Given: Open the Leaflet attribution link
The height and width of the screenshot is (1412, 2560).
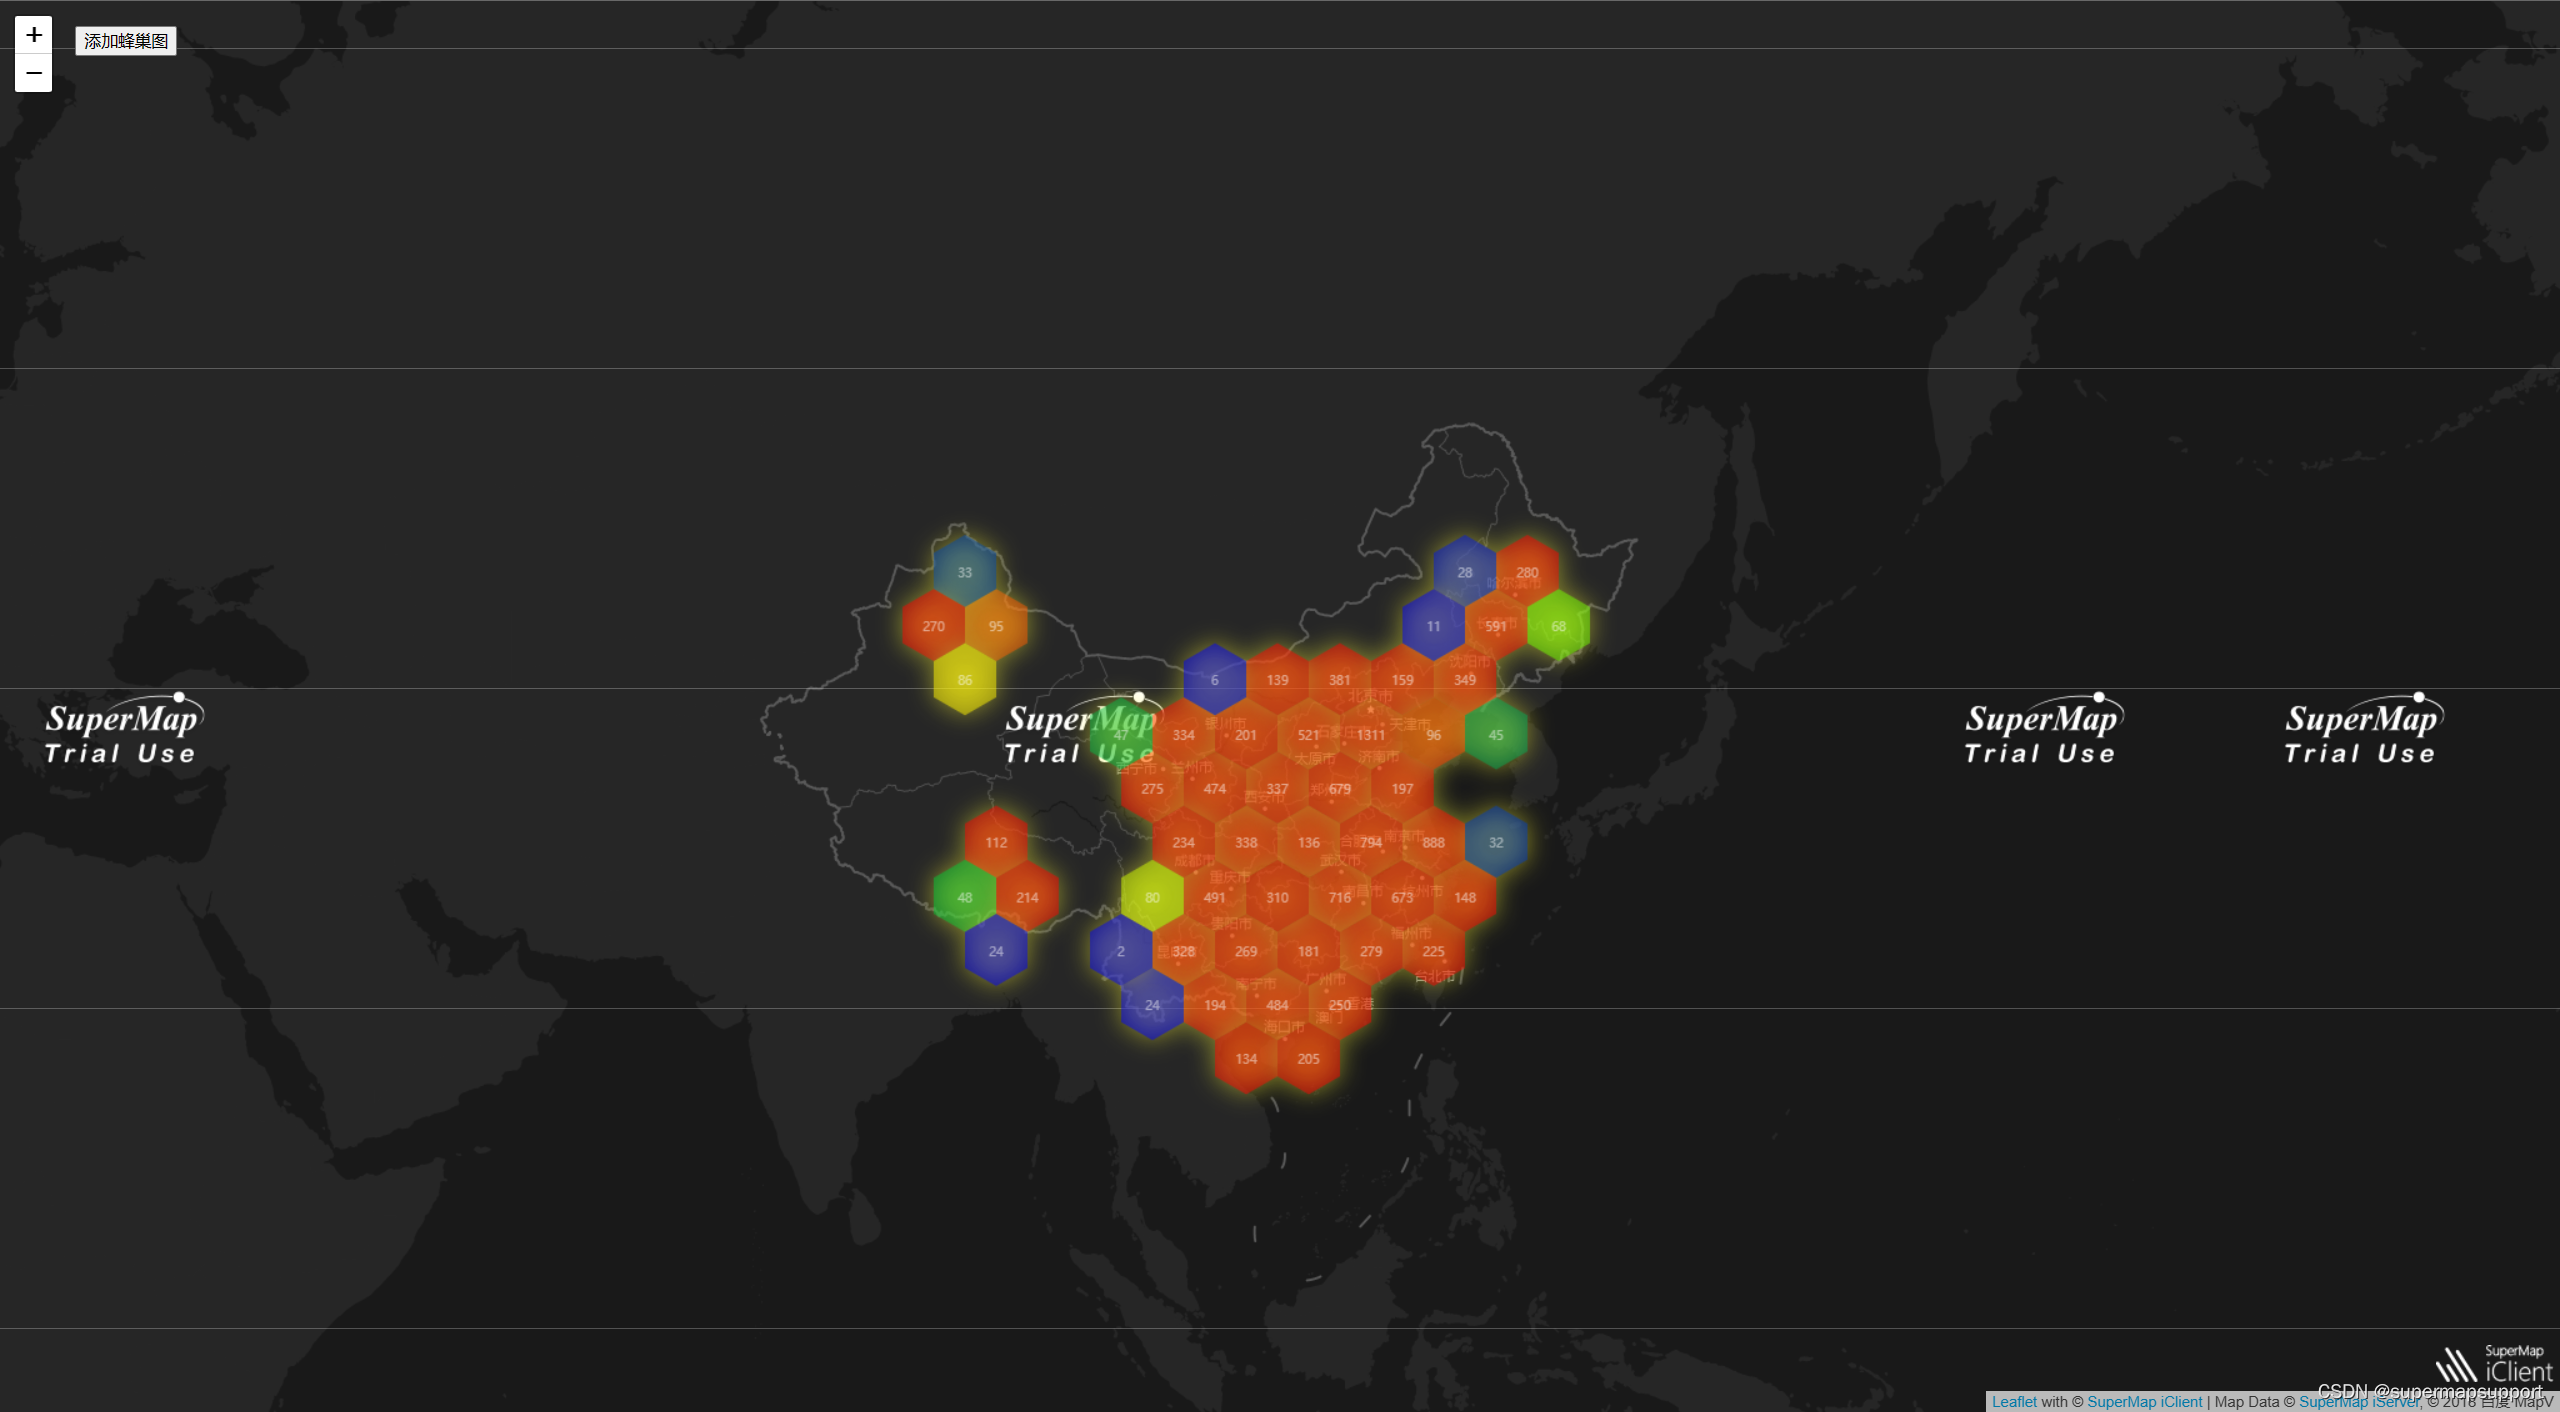Looking at the screenshot, I should (2013, 1402).
